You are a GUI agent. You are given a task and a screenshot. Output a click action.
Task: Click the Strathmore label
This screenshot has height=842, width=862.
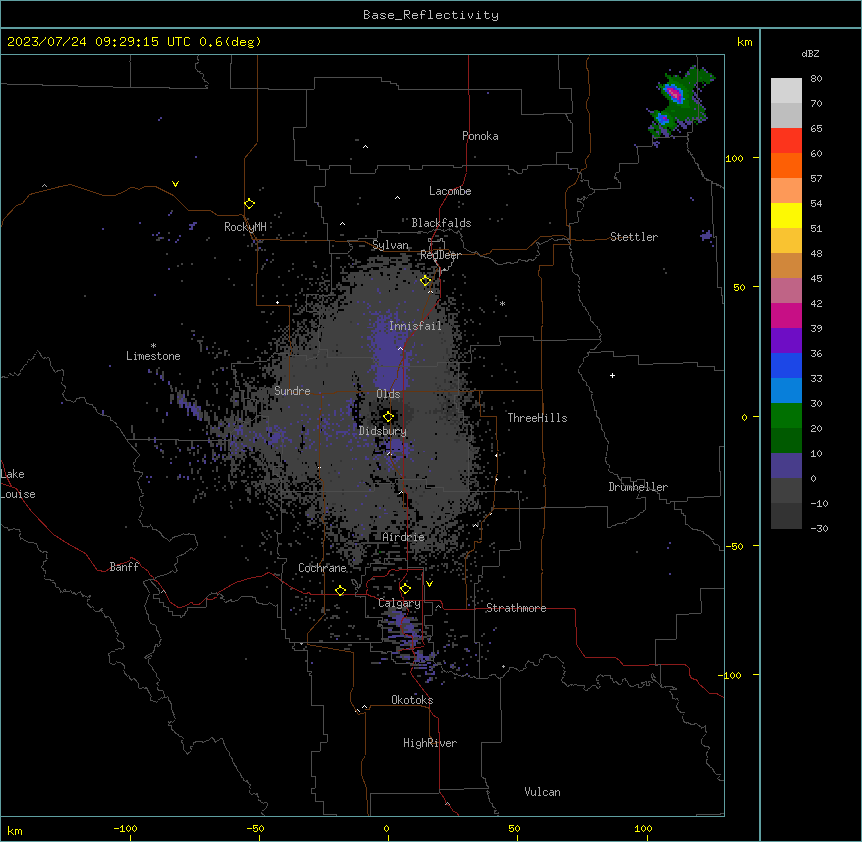[516, 608]
